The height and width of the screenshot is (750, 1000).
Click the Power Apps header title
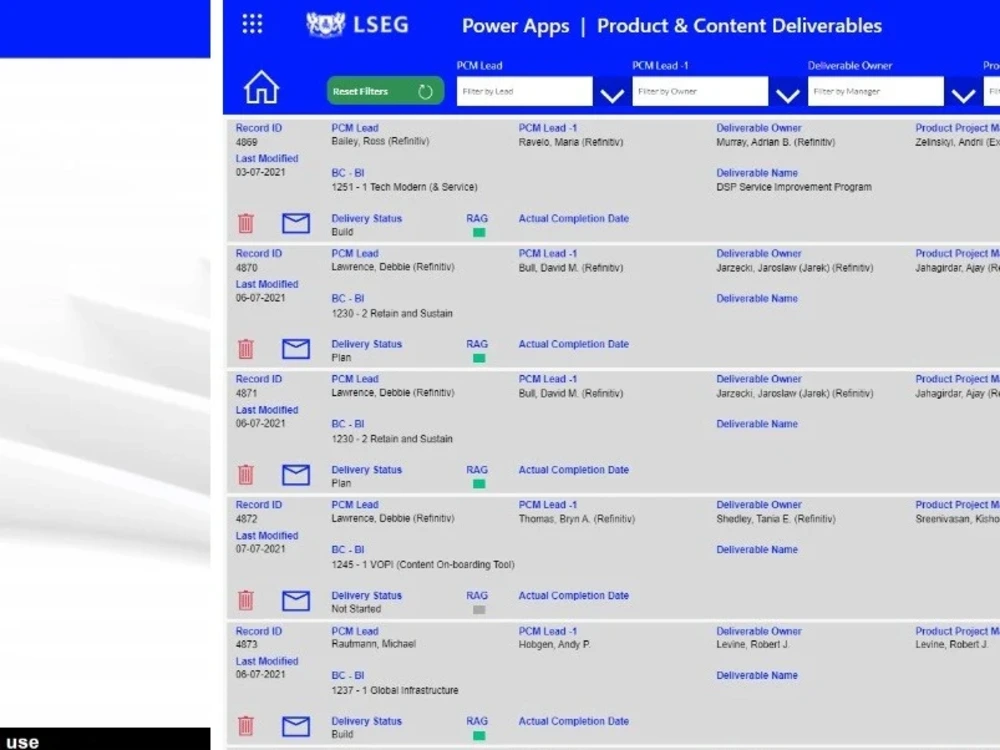[x=515, y=26]
